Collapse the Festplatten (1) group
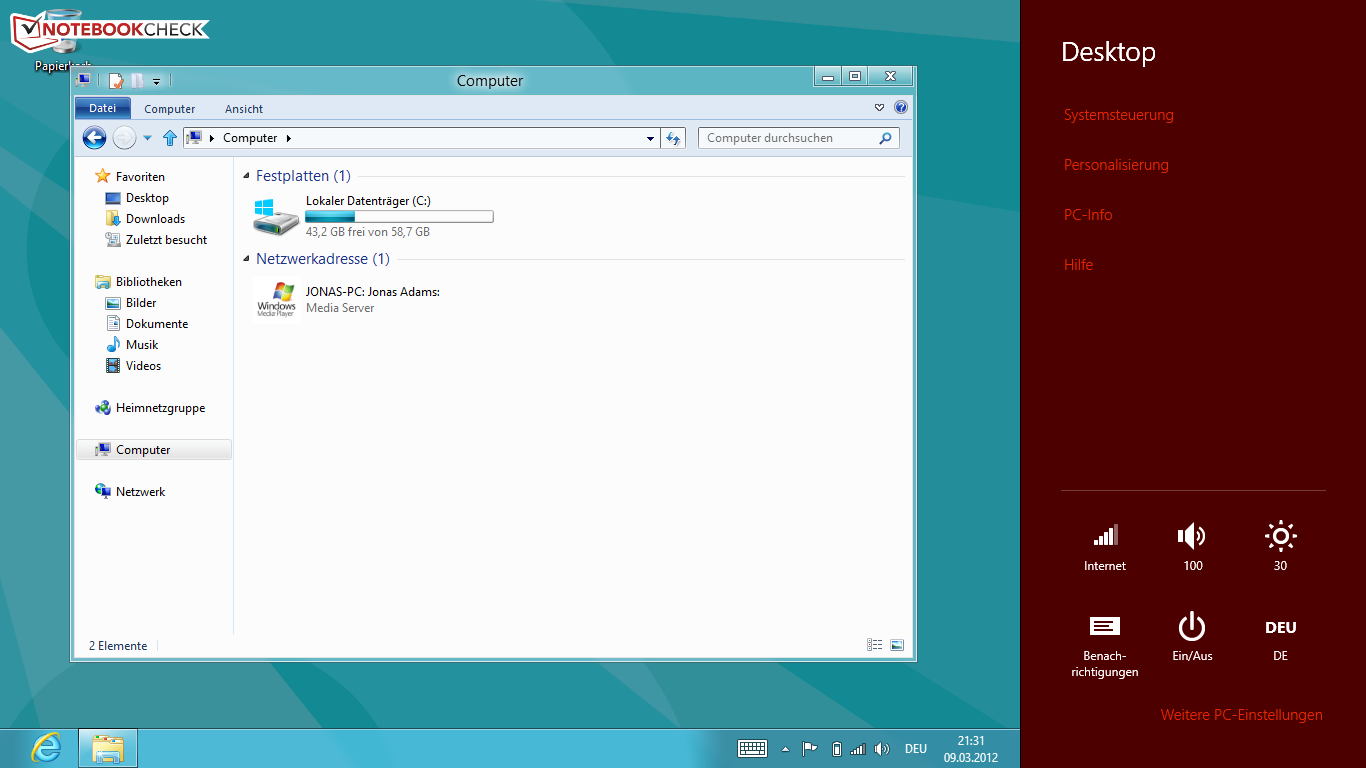This screenshot has width=1366, height=768. click(x=248, y=176)
